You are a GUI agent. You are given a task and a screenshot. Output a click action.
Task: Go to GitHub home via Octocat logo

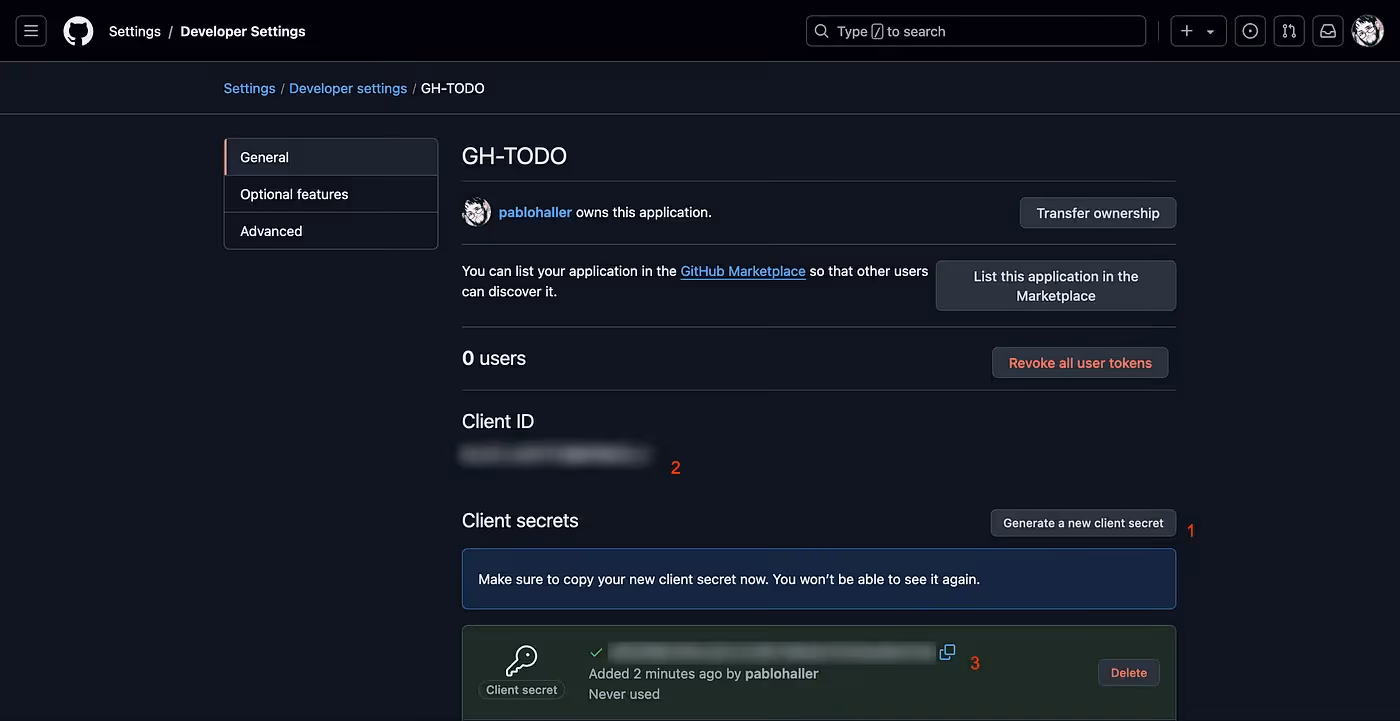78,31
